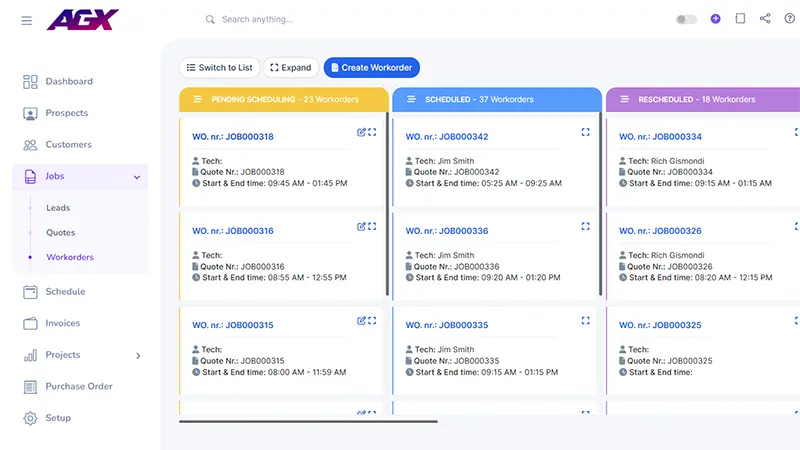
Task: Click the purple plus icon in the top bar
Action: (715, 19)
